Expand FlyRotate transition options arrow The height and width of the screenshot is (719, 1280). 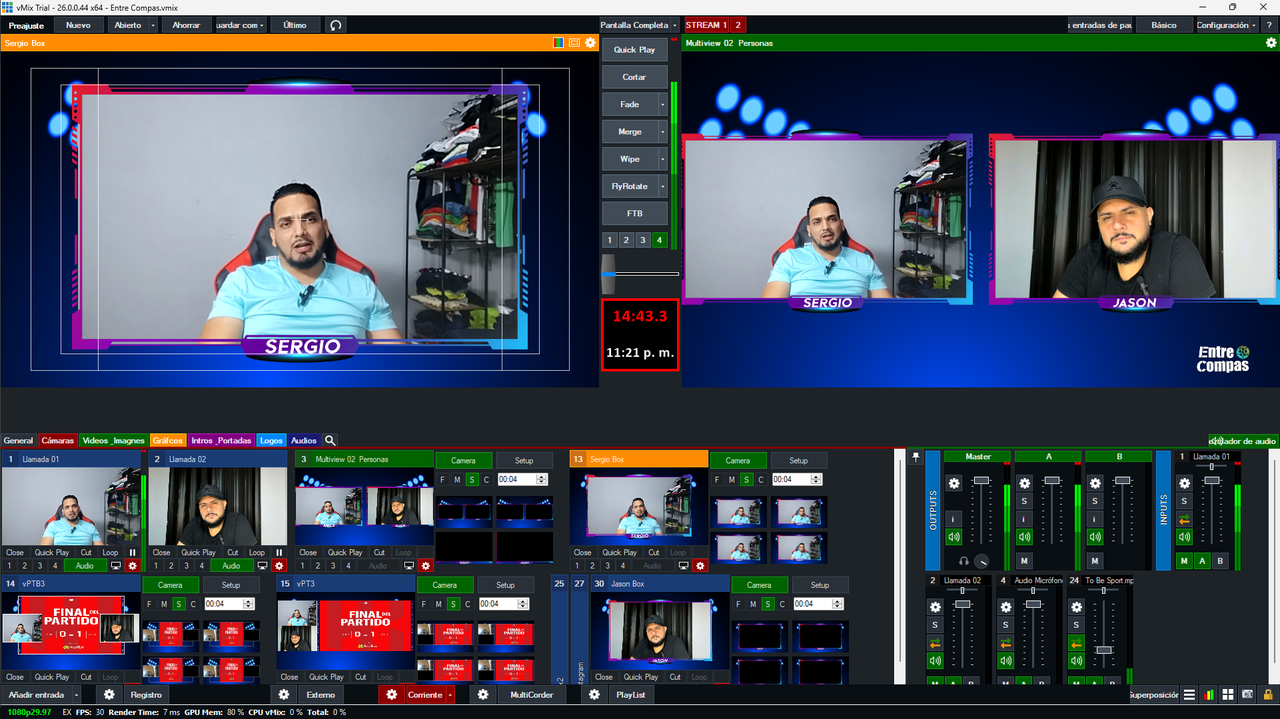(662, 186)
